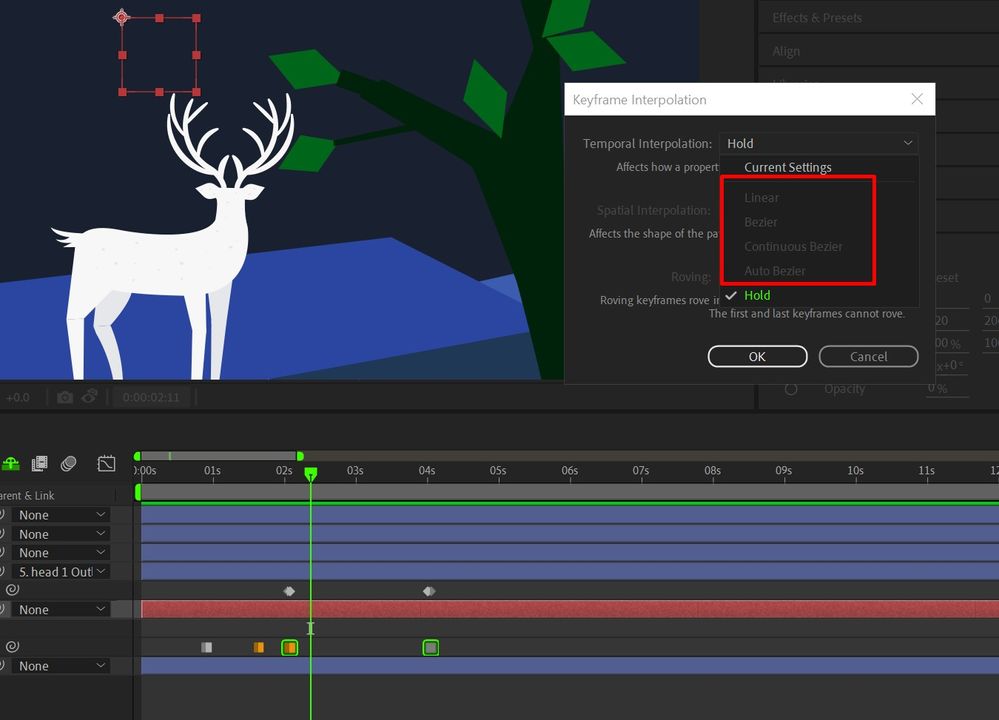The image size is (999, 720).
Task: Click top-right handle of the selection box
Action: (x=196, y=18)
